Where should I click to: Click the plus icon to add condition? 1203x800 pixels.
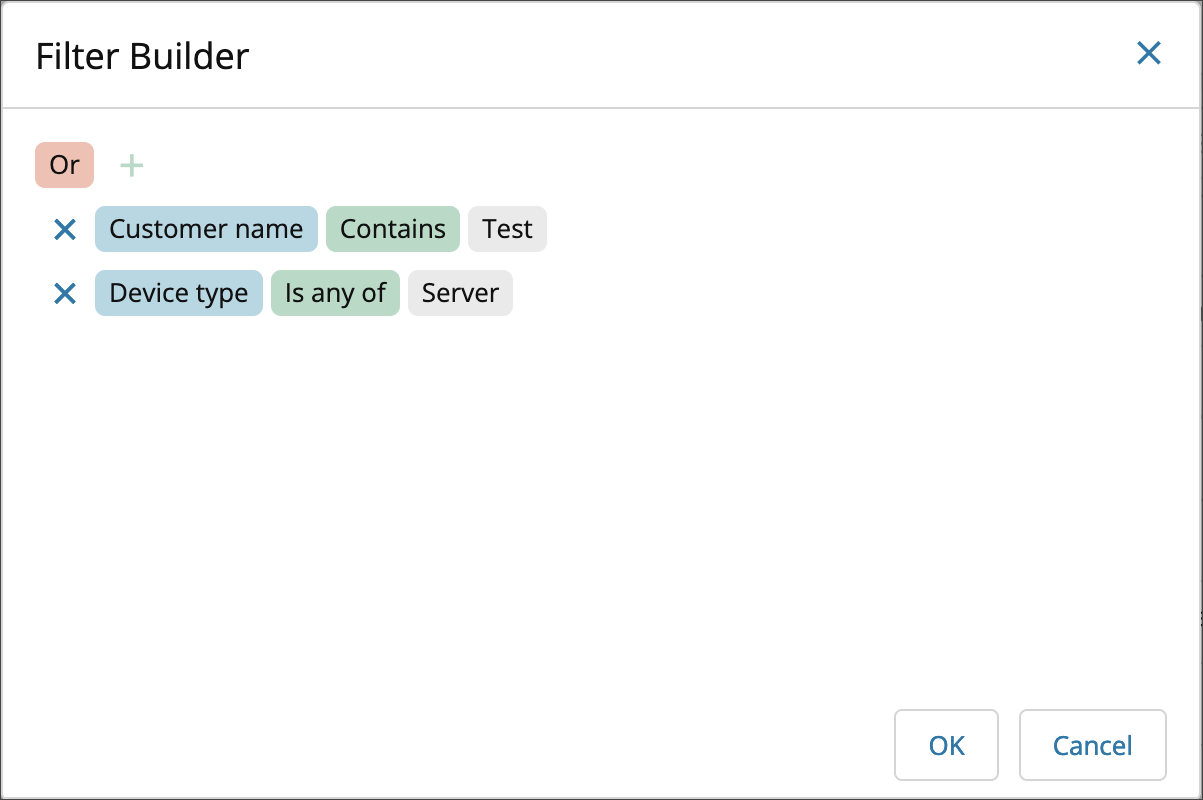pyautogui.click(x=131, y=165)
